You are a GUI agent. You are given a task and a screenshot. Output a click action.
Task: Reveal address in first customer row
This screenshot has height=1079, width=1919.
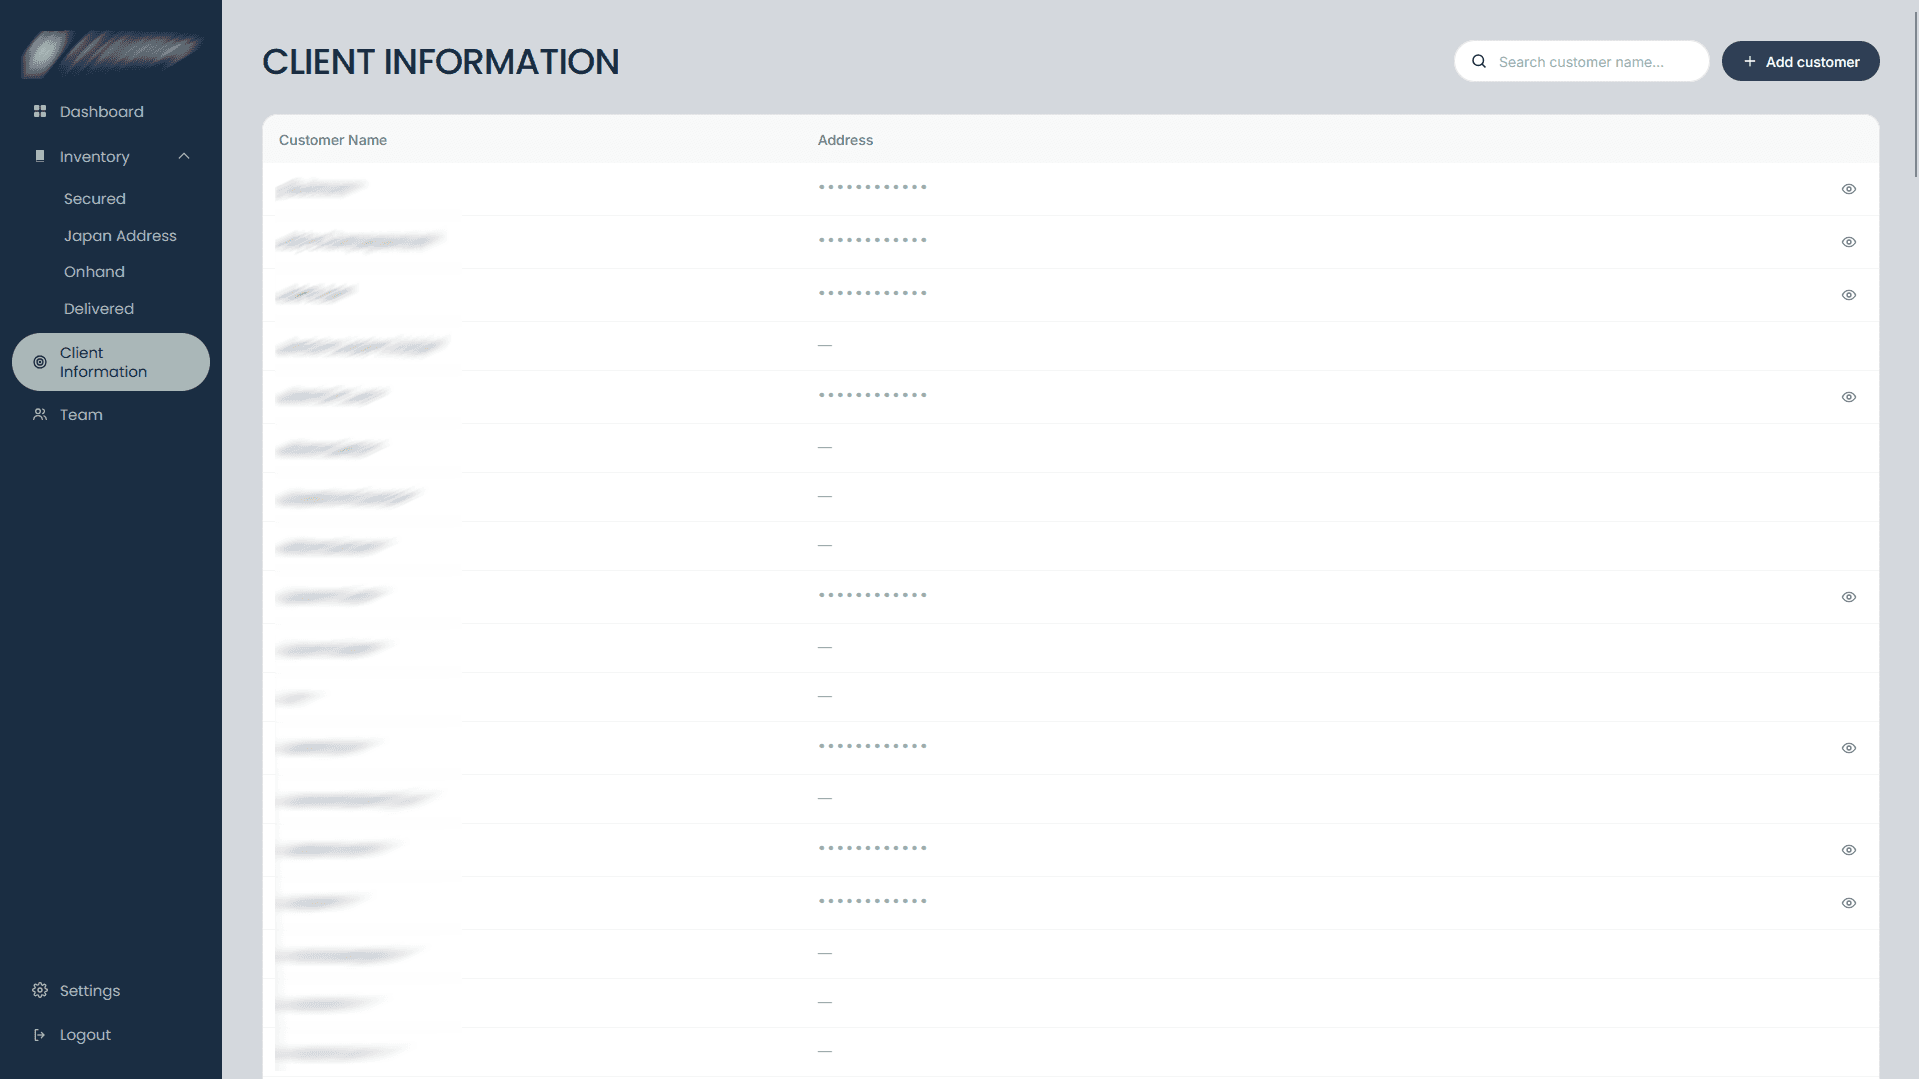[x=1849, y=189]
